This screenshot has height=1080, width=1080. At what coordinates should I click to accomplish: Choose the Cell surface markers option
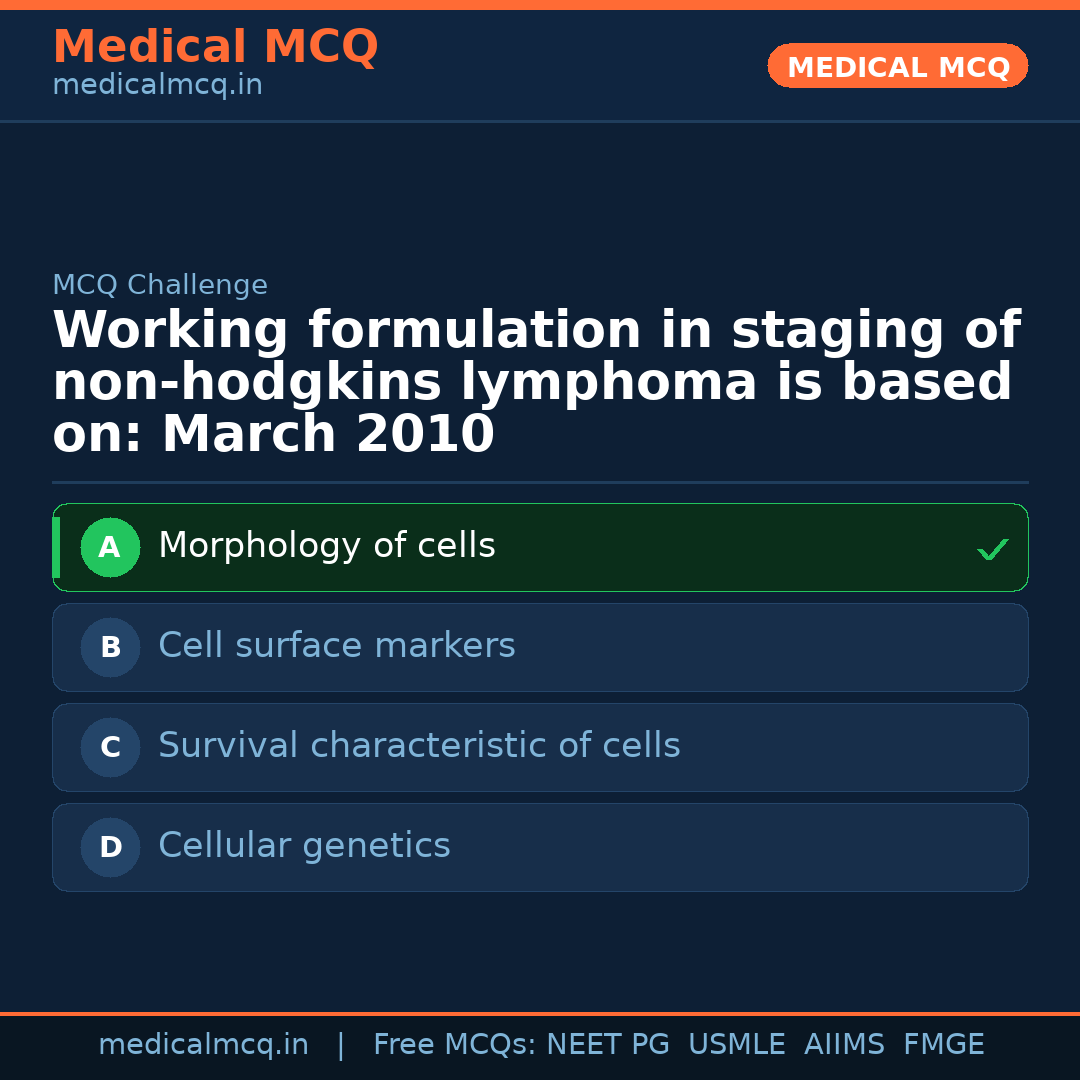[337, 646]
